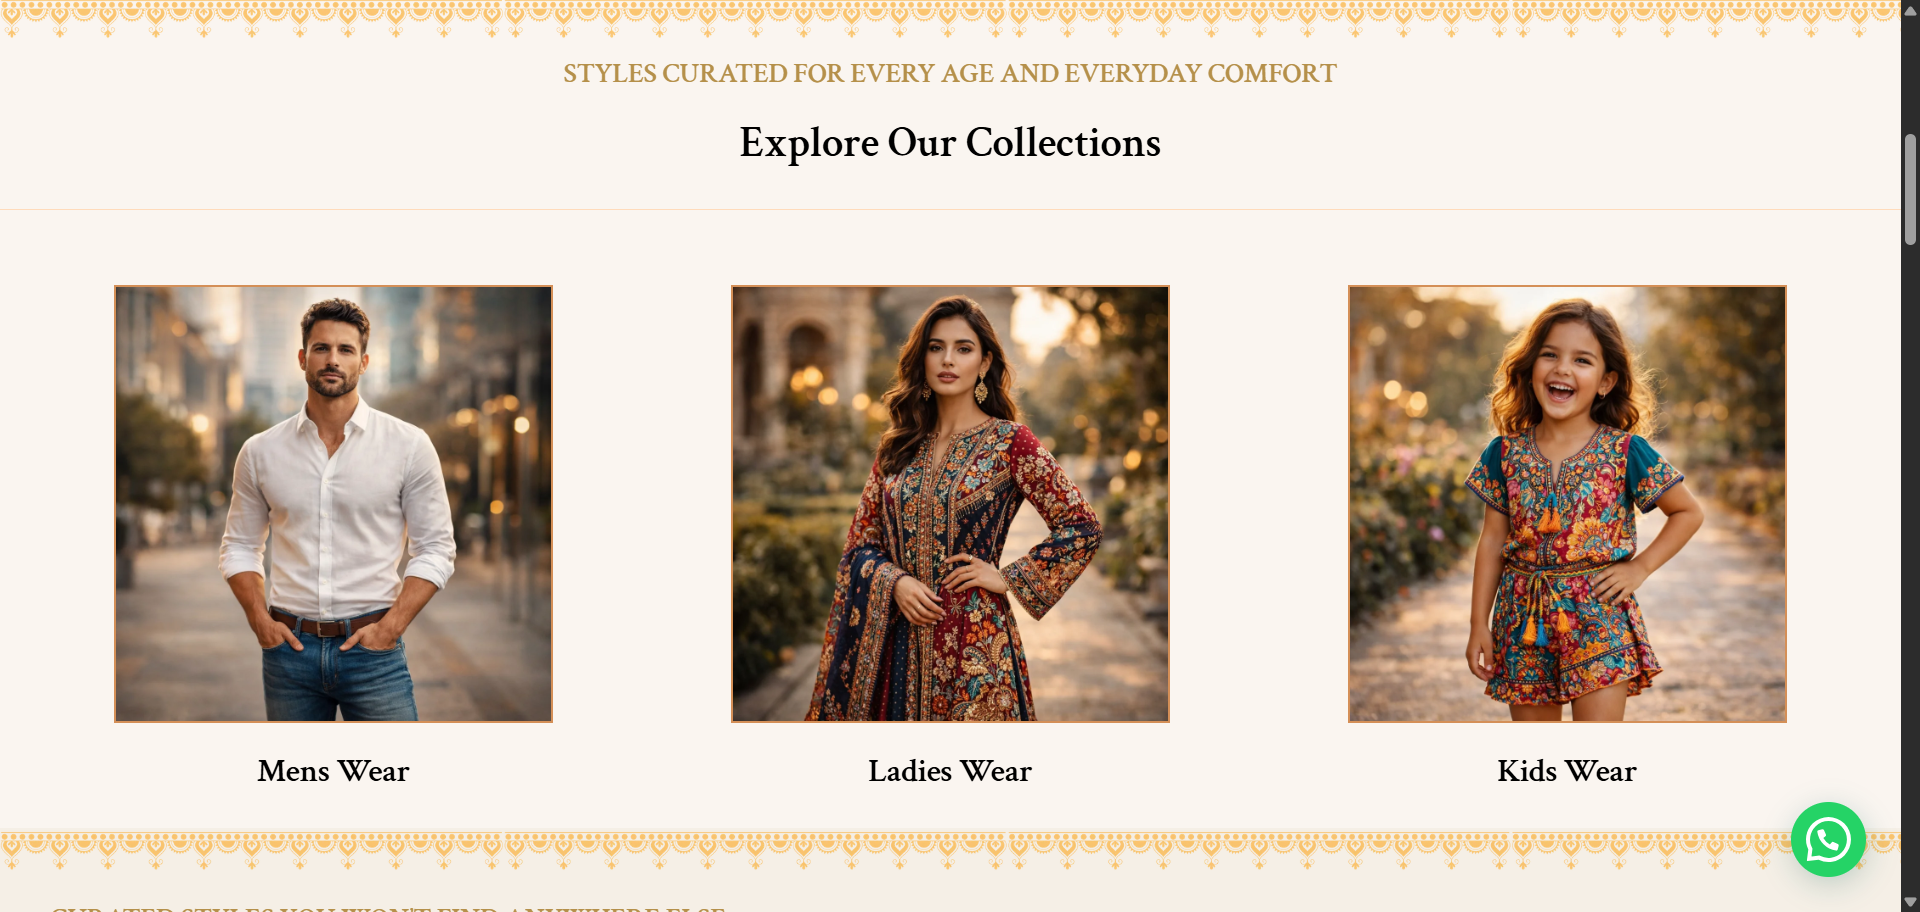
Task: Open the WhatsApp chat bubble
Action: pyautogui.click(x=1827, y=840)
